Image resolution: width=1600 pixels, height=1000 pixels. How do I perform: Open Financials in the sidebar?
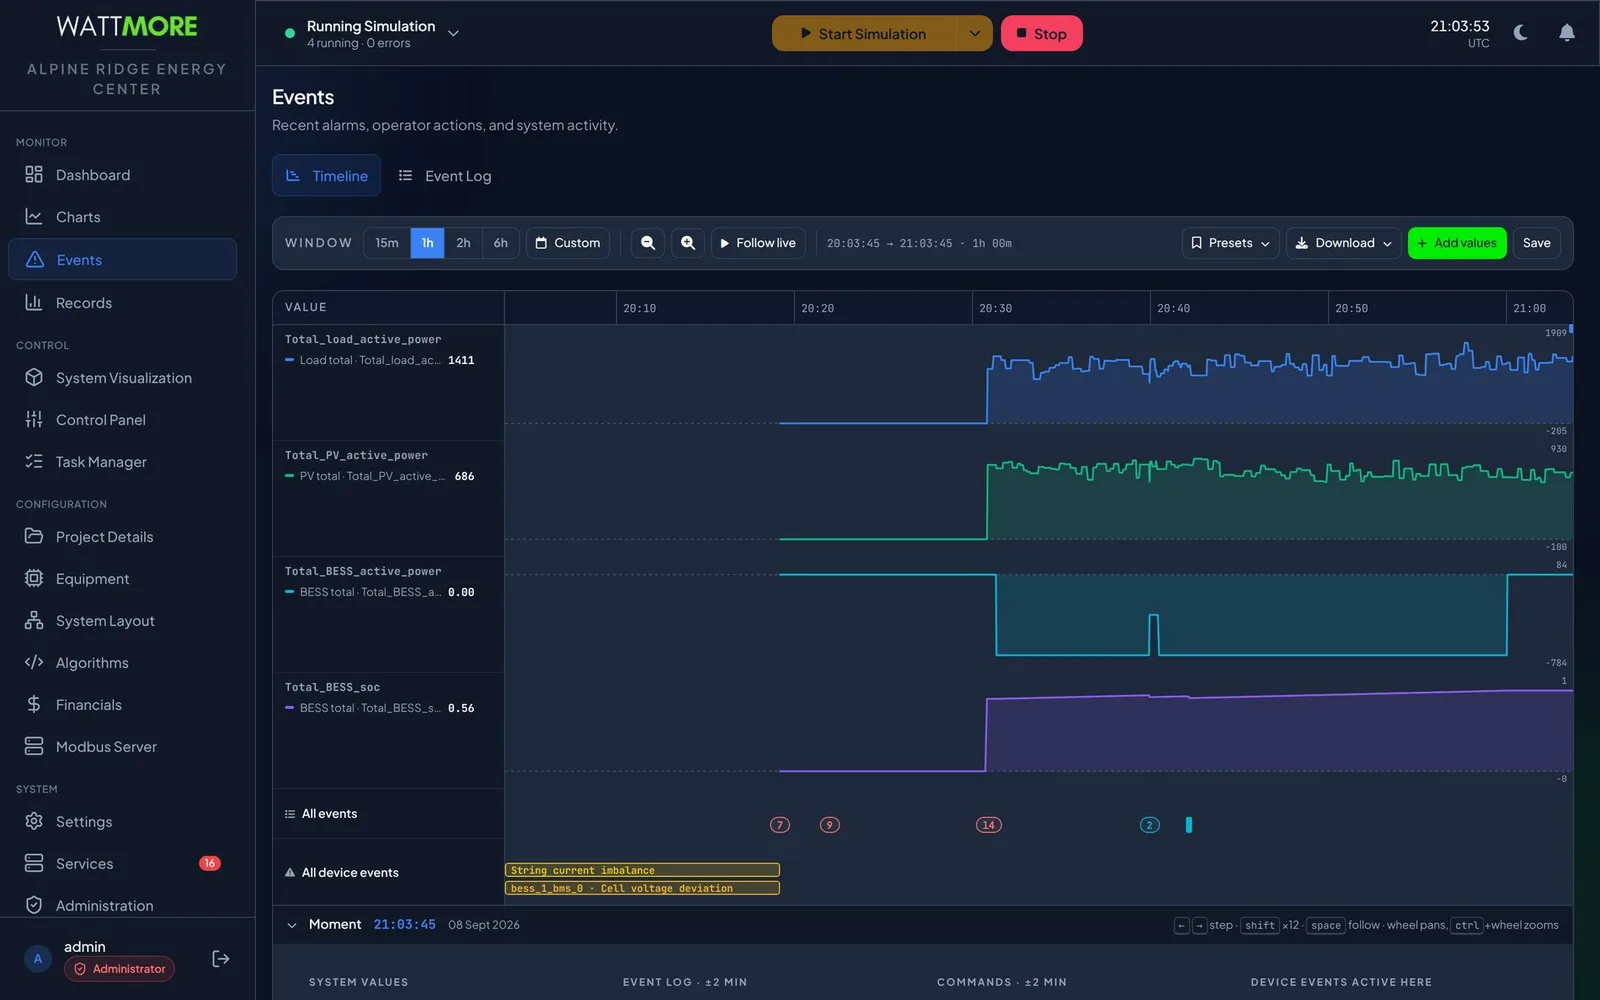tap(122, 705)
